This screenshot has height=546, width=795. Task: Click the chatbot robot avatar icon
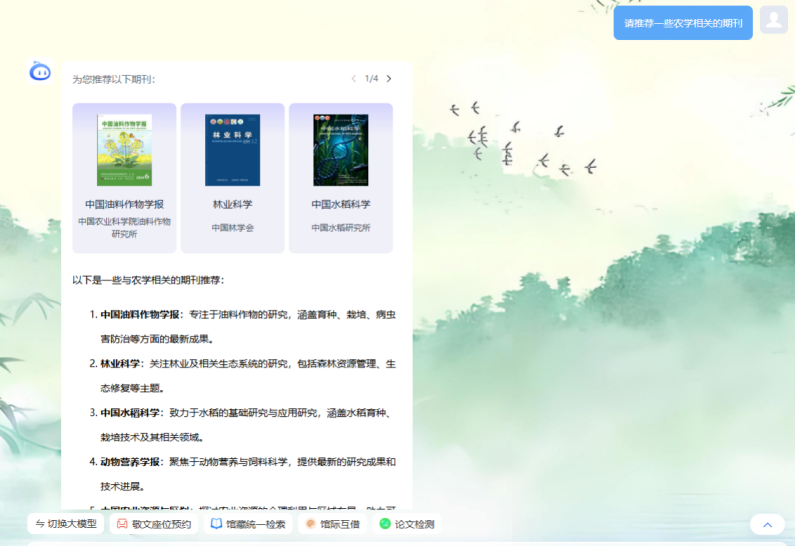(40, 71)
